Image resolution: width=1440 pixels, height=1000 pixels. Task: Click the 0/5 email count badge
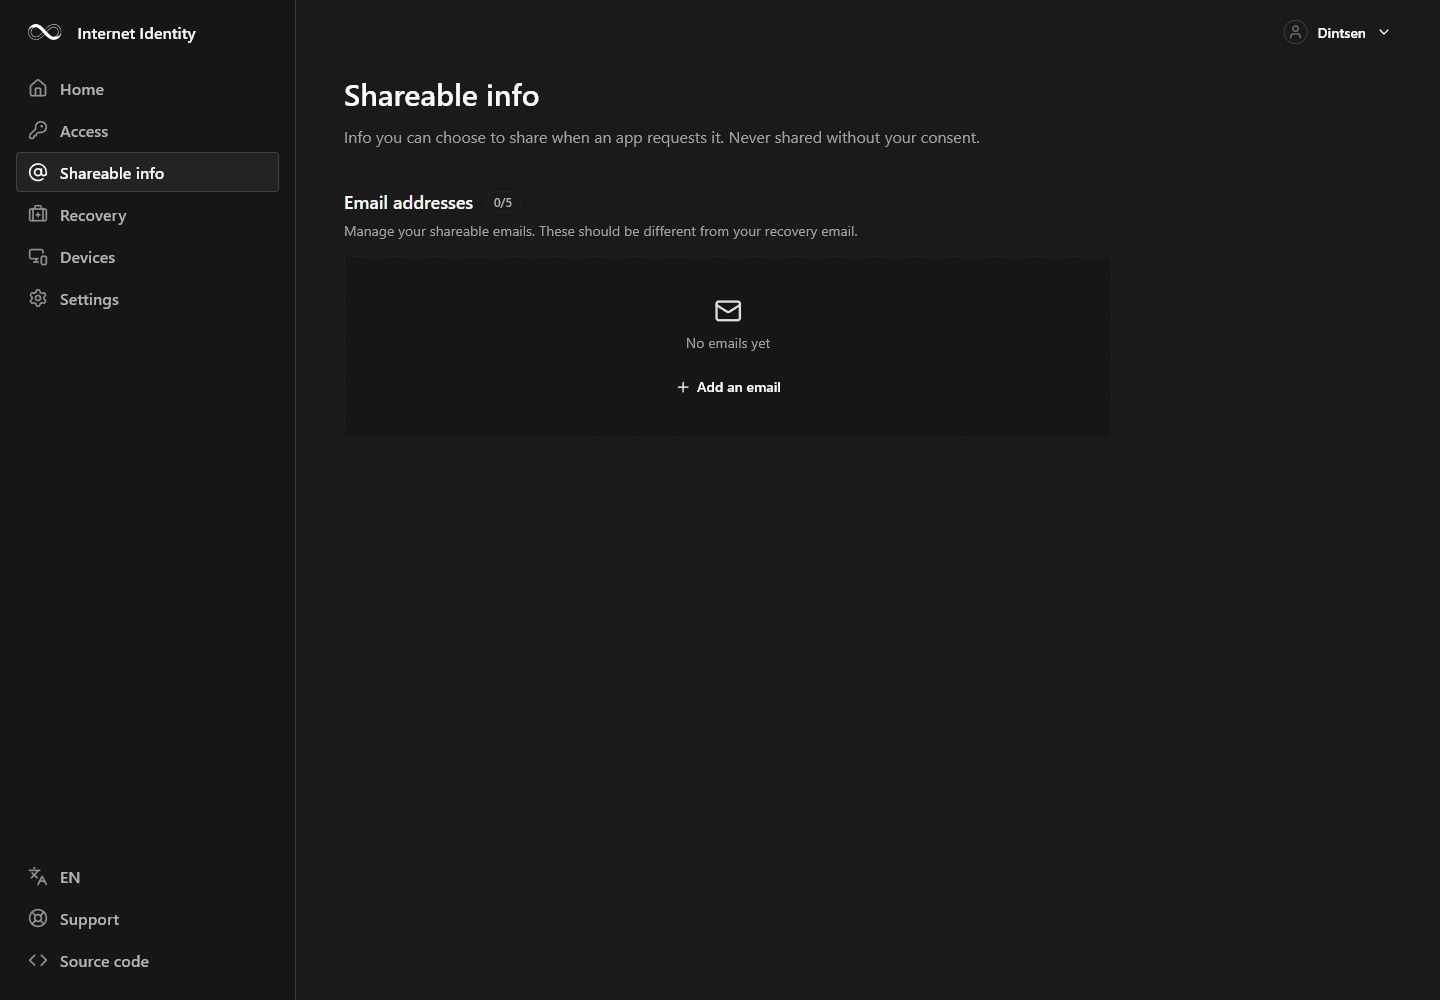[503, 202]
